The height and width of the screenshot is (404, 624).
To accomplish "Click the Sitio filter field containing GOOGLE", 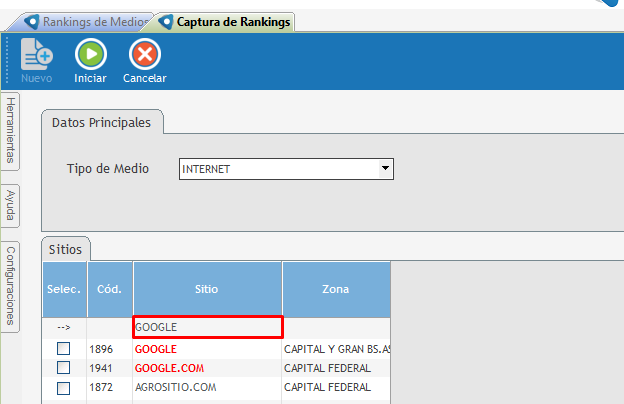I will coord(207,327).
